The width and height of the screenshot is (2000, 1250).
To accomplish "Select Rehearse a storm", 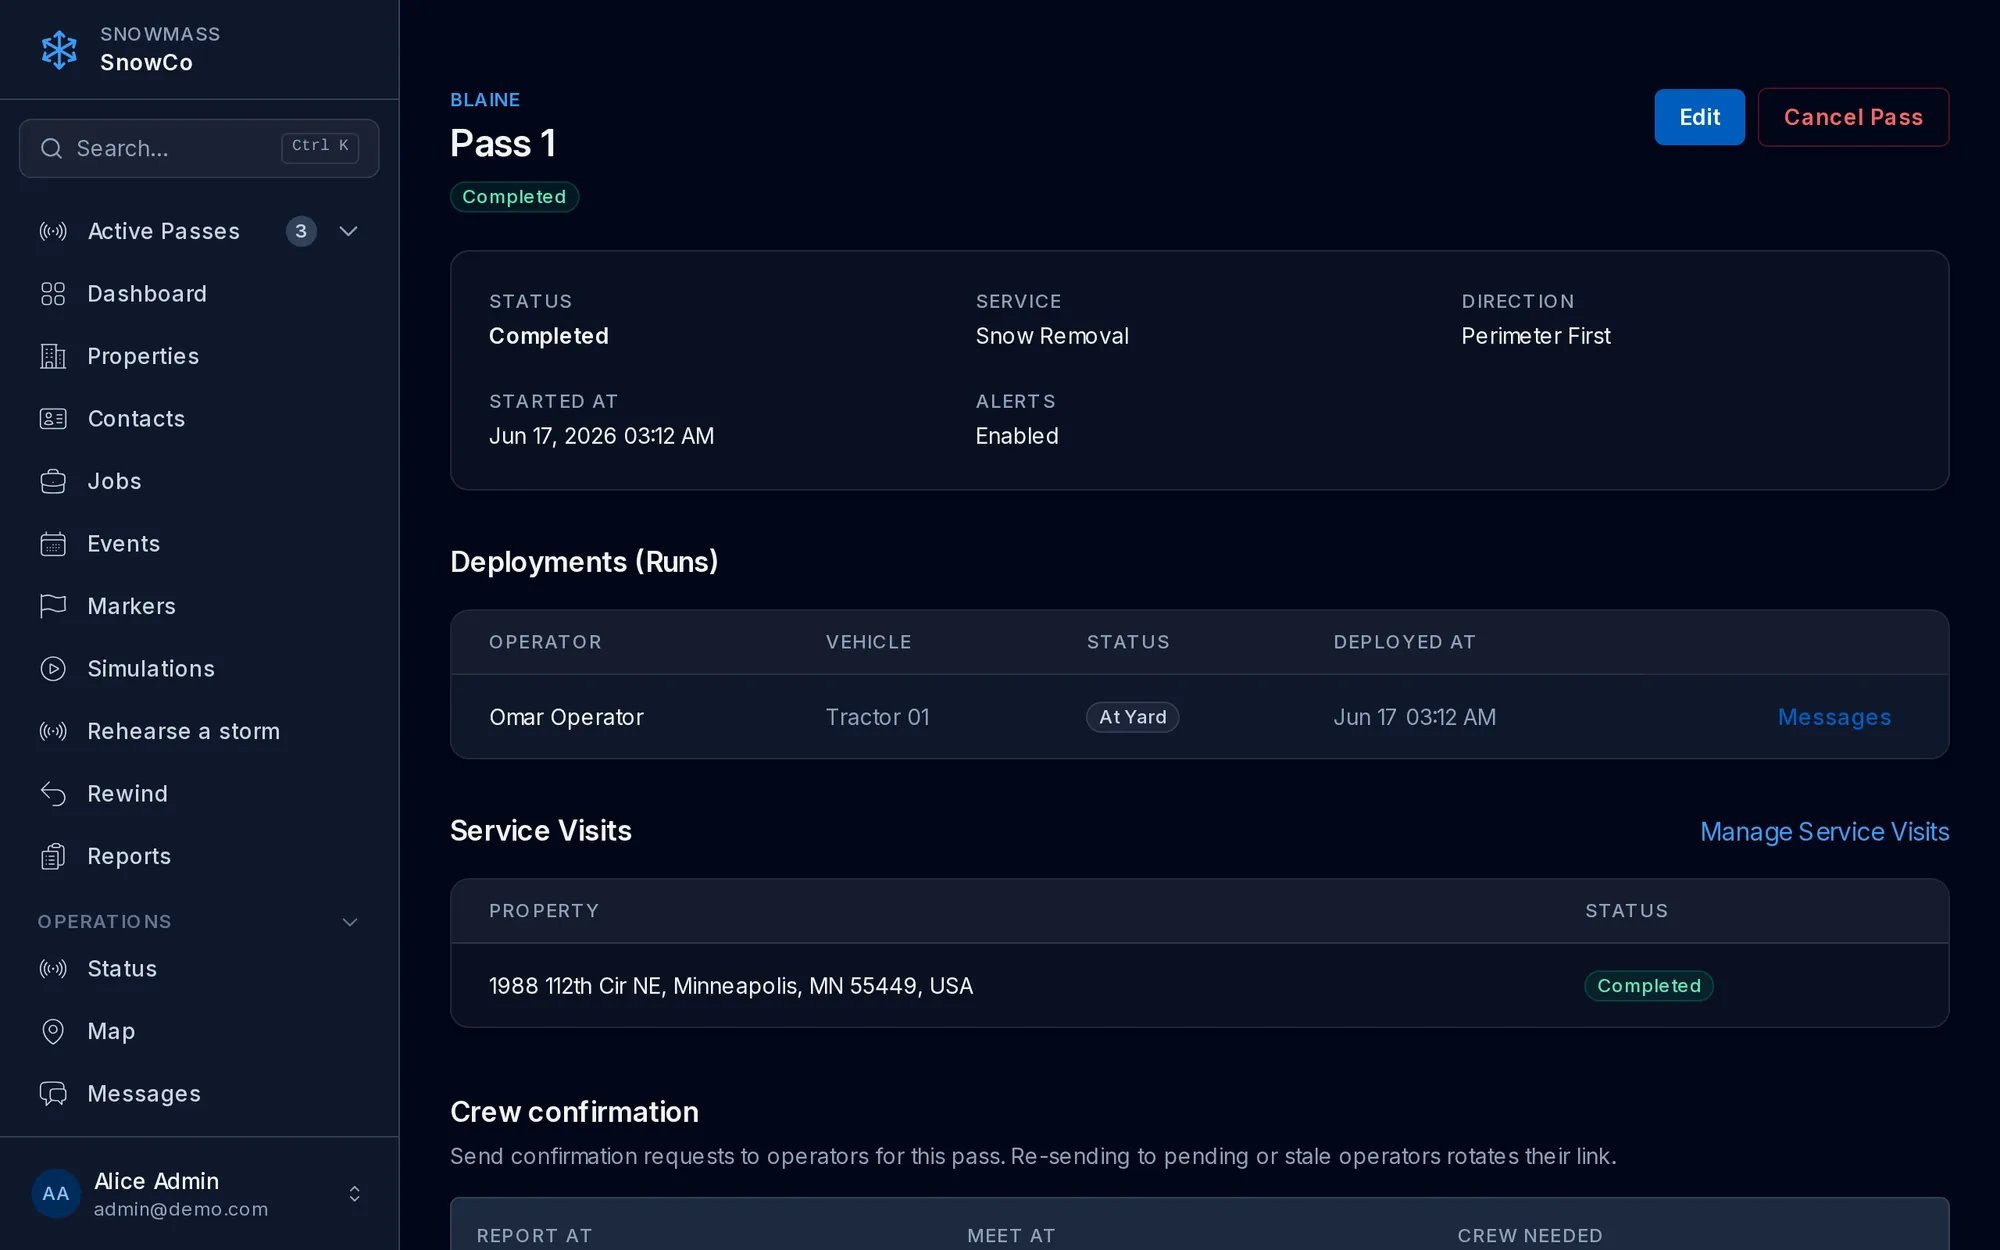I will [199, 731].
